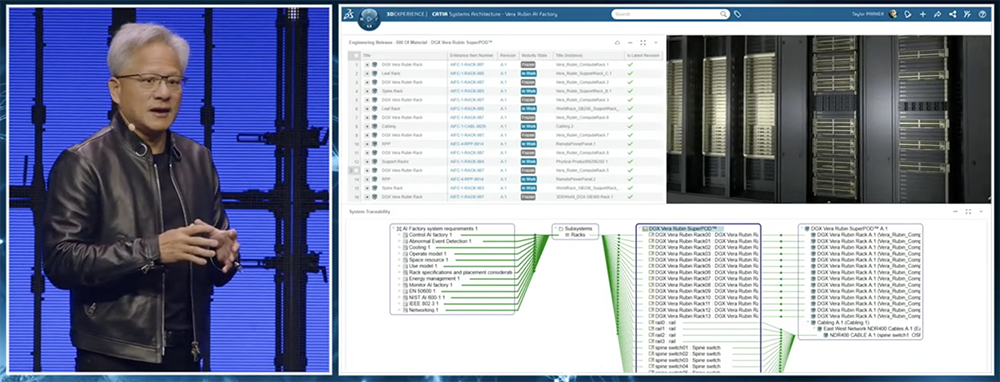The height and width of the screenshot is (382, 1000).
Task: Minimize the Bill Of Material panel
Action: [630, 43]
